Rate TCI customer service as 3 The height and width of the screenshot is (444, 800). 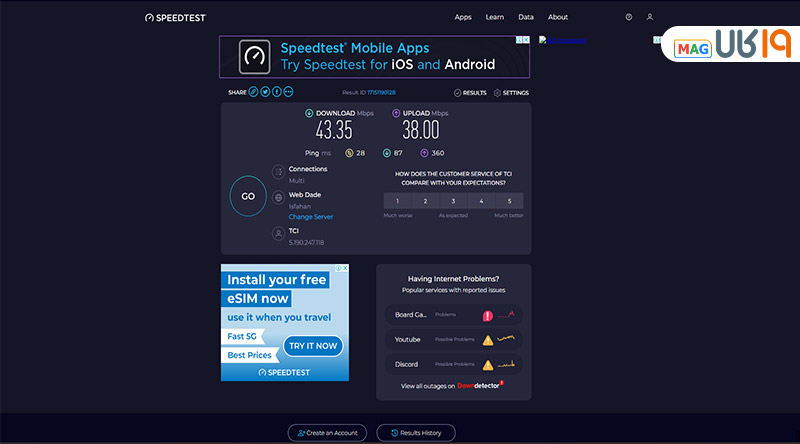(453, 201)
